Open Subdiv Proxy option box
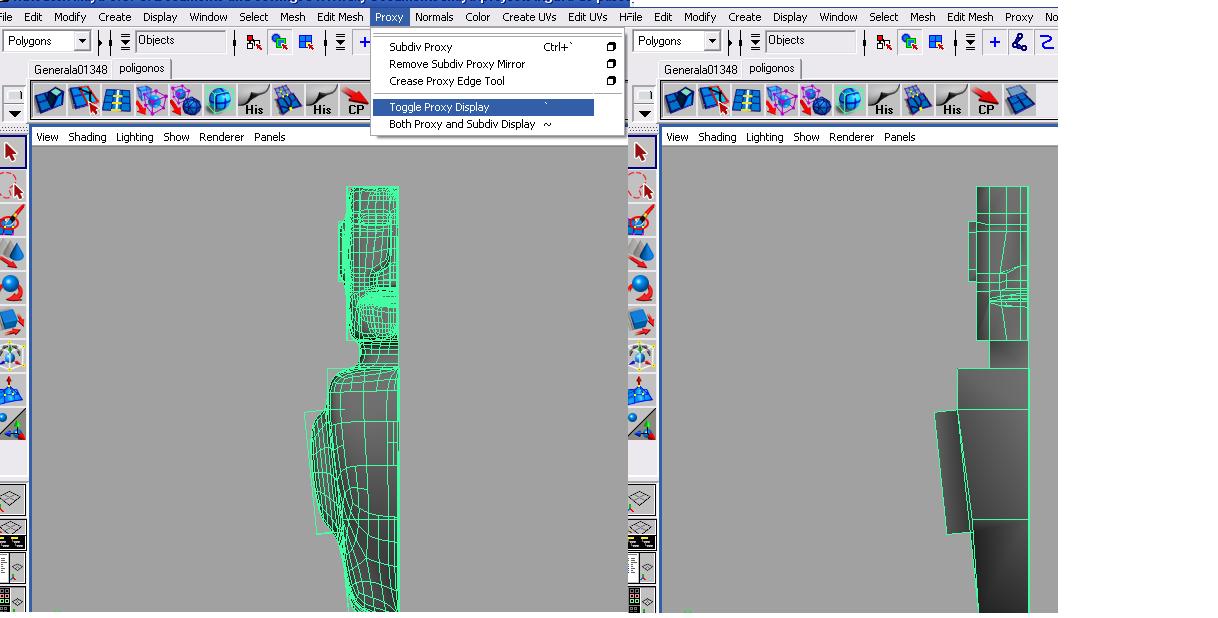 coord(611,47)
